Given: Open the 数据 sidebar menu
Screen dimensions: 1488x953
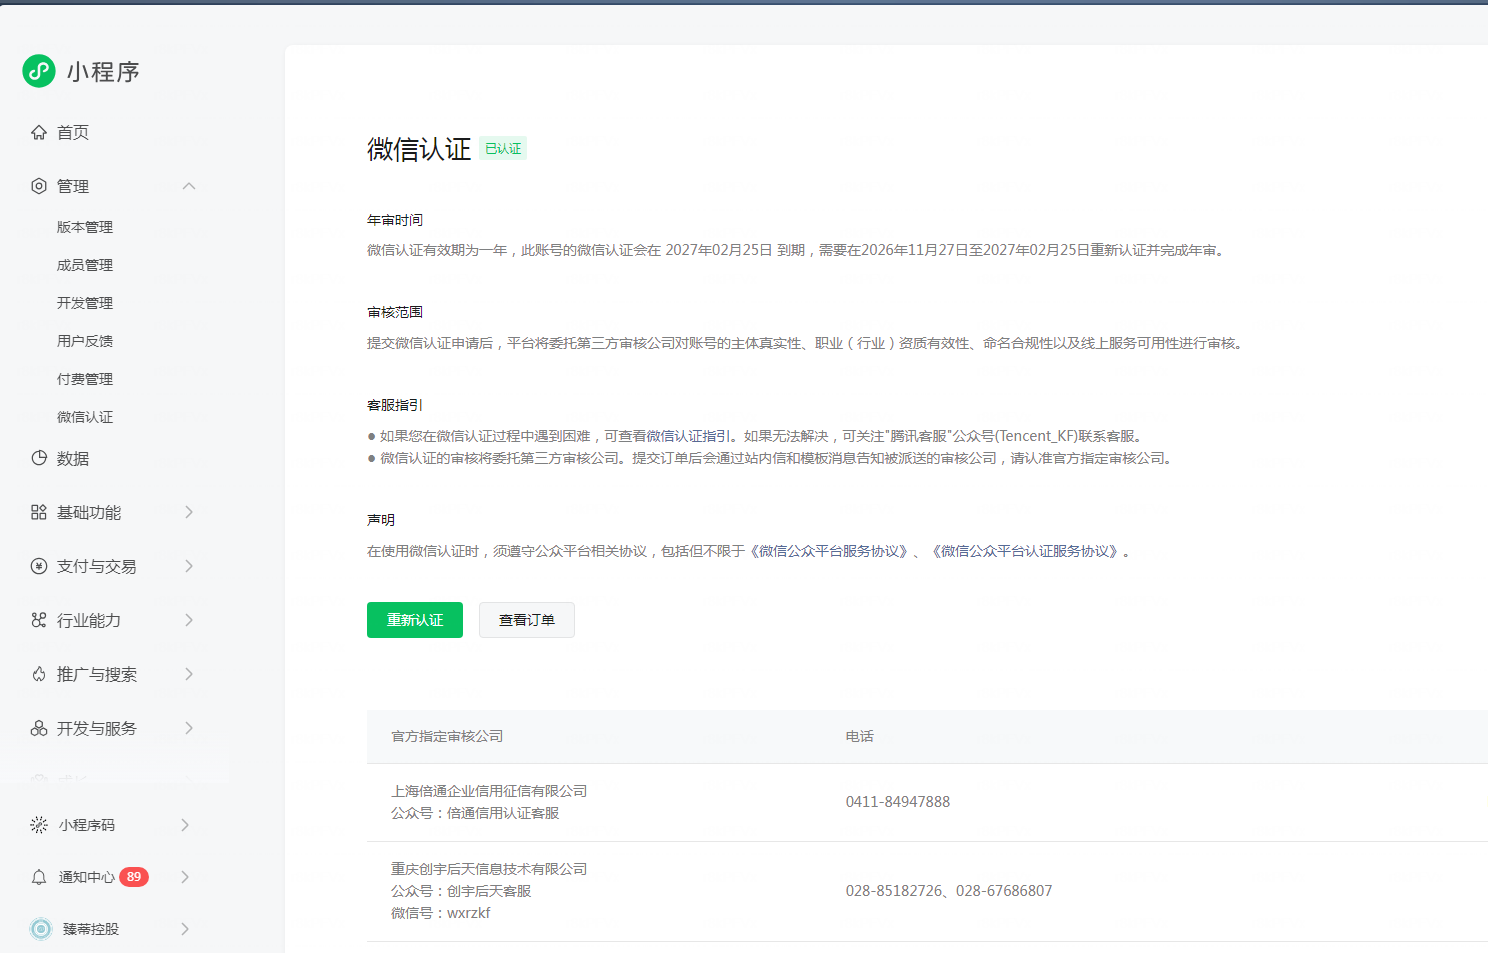Looking at the screenshot, I should click(73, 458).
